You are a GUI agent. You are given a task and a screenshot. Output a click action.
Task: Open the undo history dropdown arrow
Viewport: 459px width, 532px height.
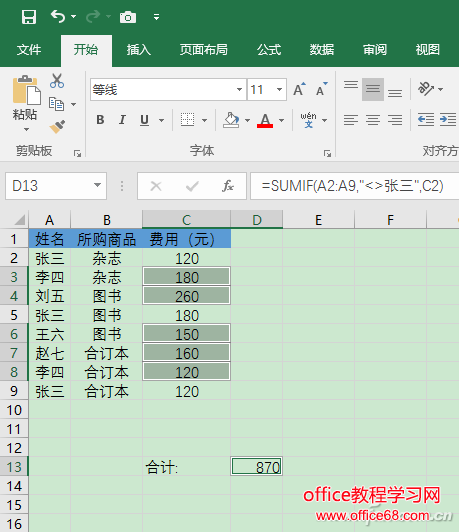(x=73, y=16)
